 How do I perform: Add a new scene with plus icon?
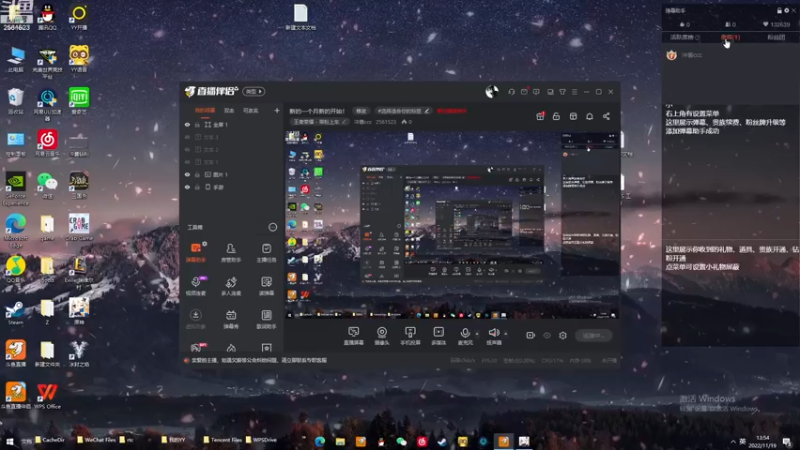pyautogui.click(x=277, y=110)
